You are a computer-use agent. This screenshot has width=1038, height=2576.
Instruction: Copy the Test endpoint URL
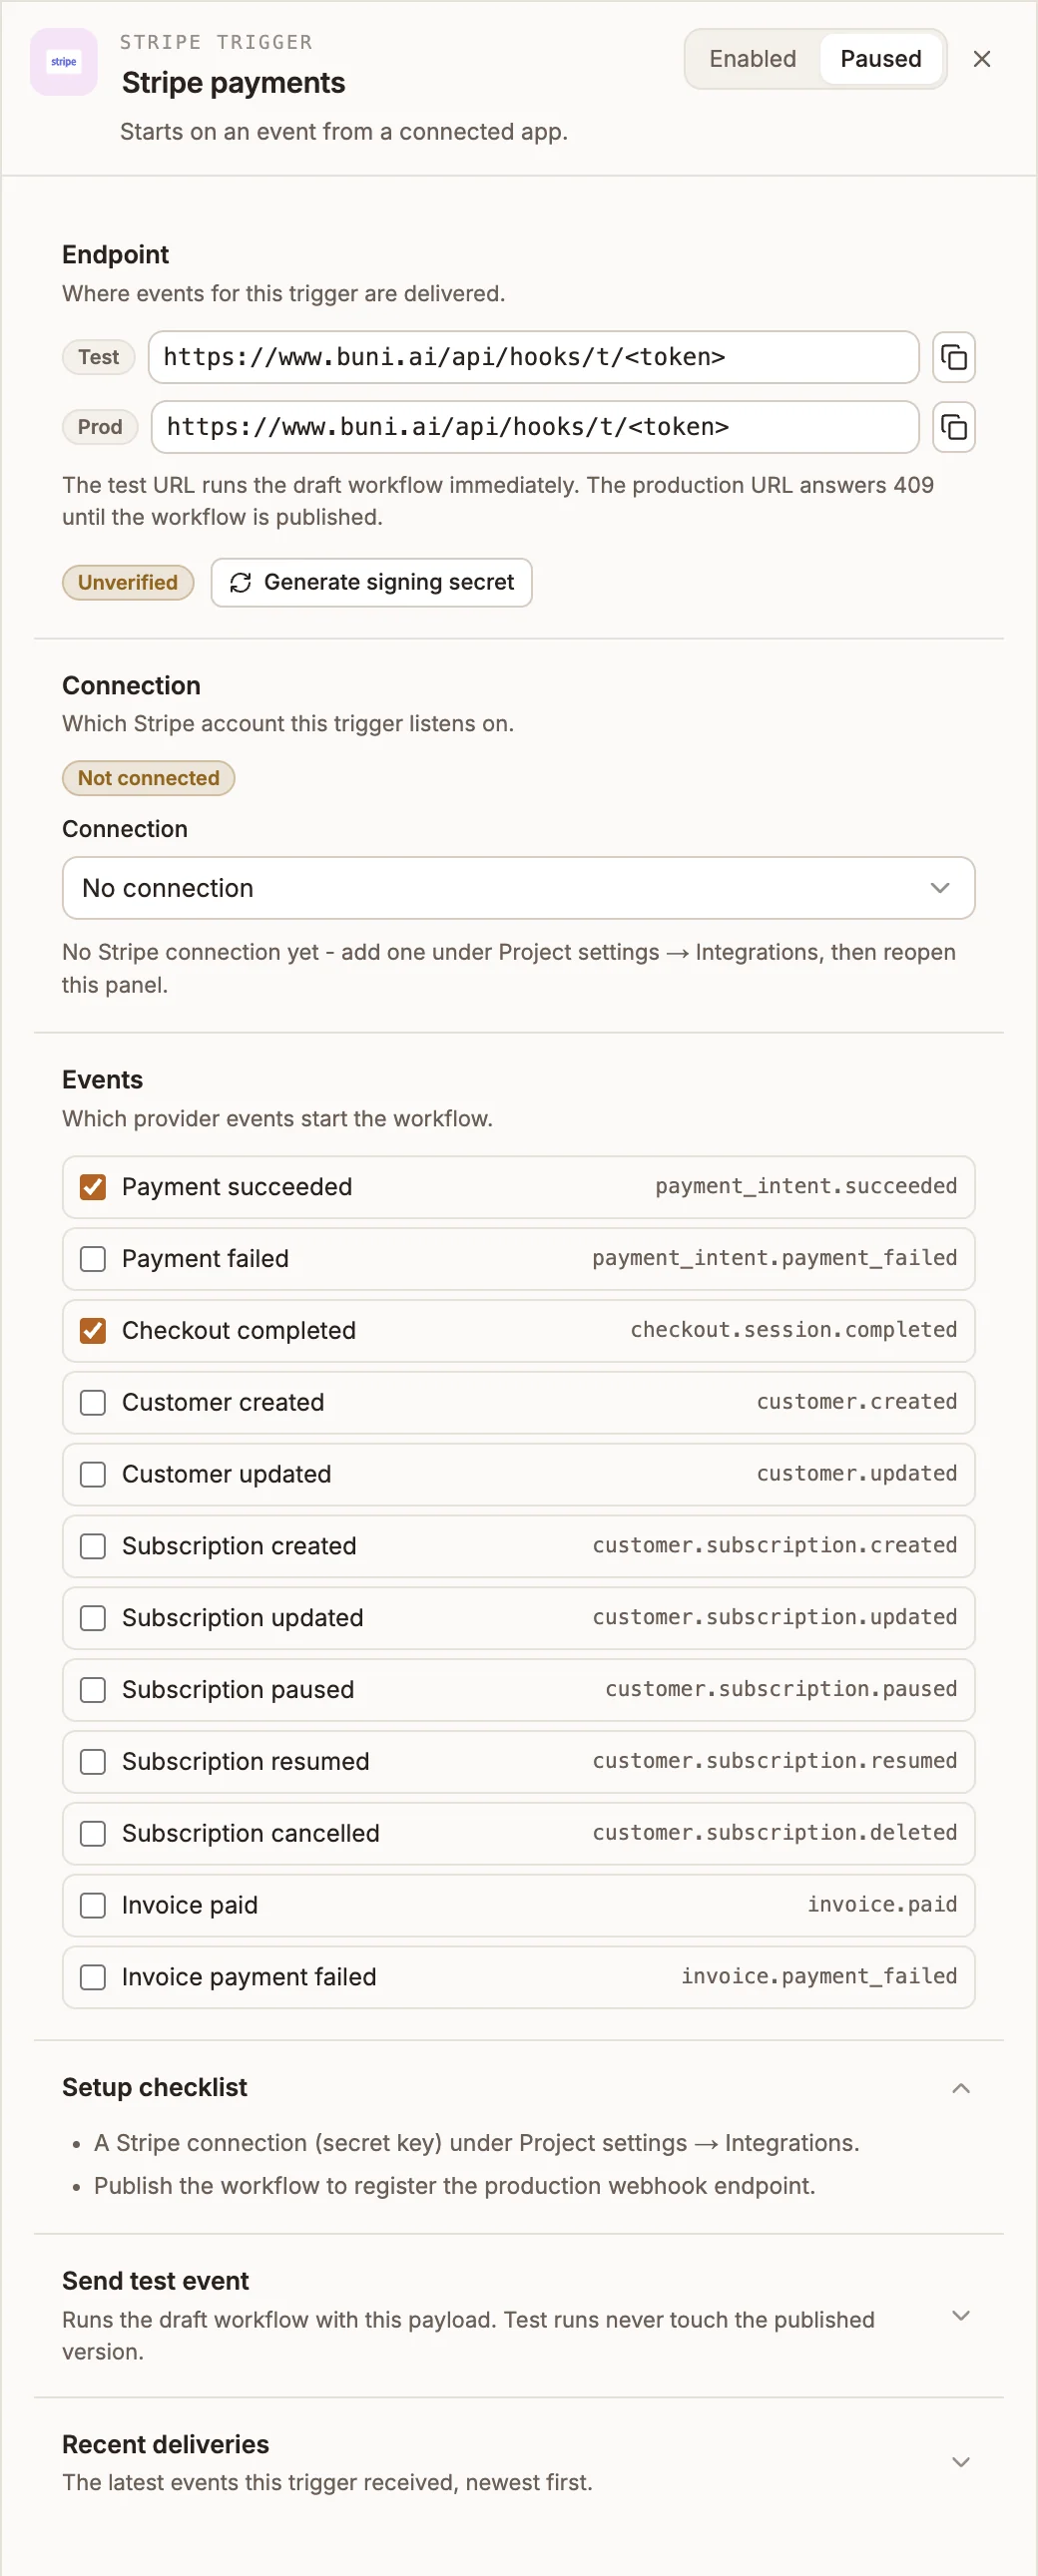[954, 357]
